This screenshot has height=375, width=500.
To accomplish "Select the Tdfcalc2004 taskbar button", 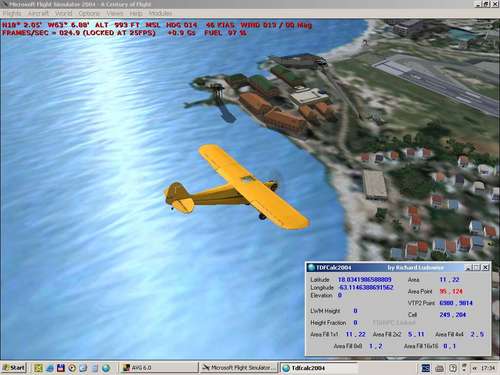I will tap(319, 368).
